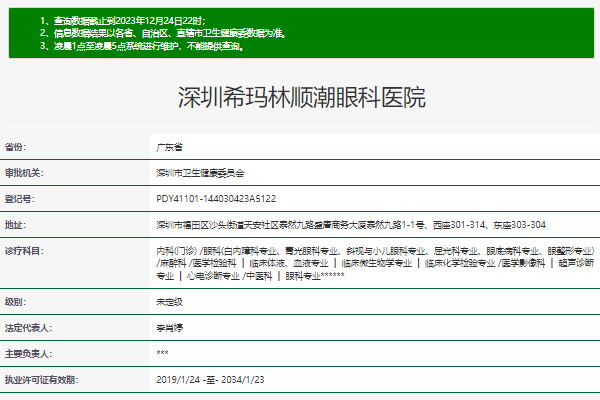Select the value 未定级

click(170, 302)
